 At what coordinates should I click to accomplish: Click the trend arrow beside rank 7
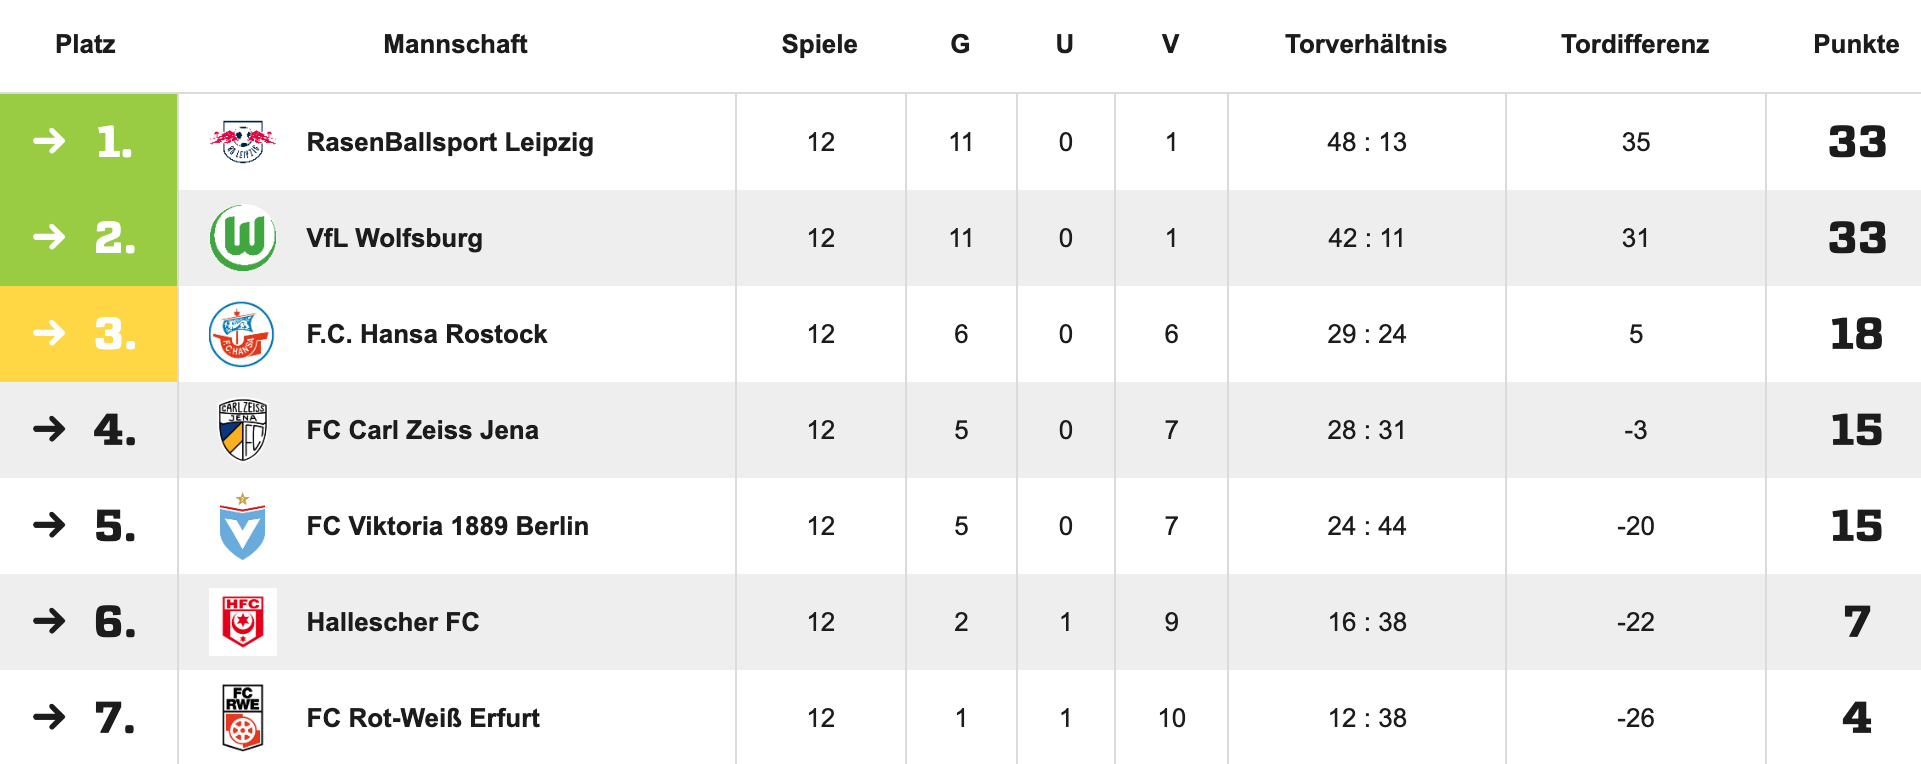49,717
